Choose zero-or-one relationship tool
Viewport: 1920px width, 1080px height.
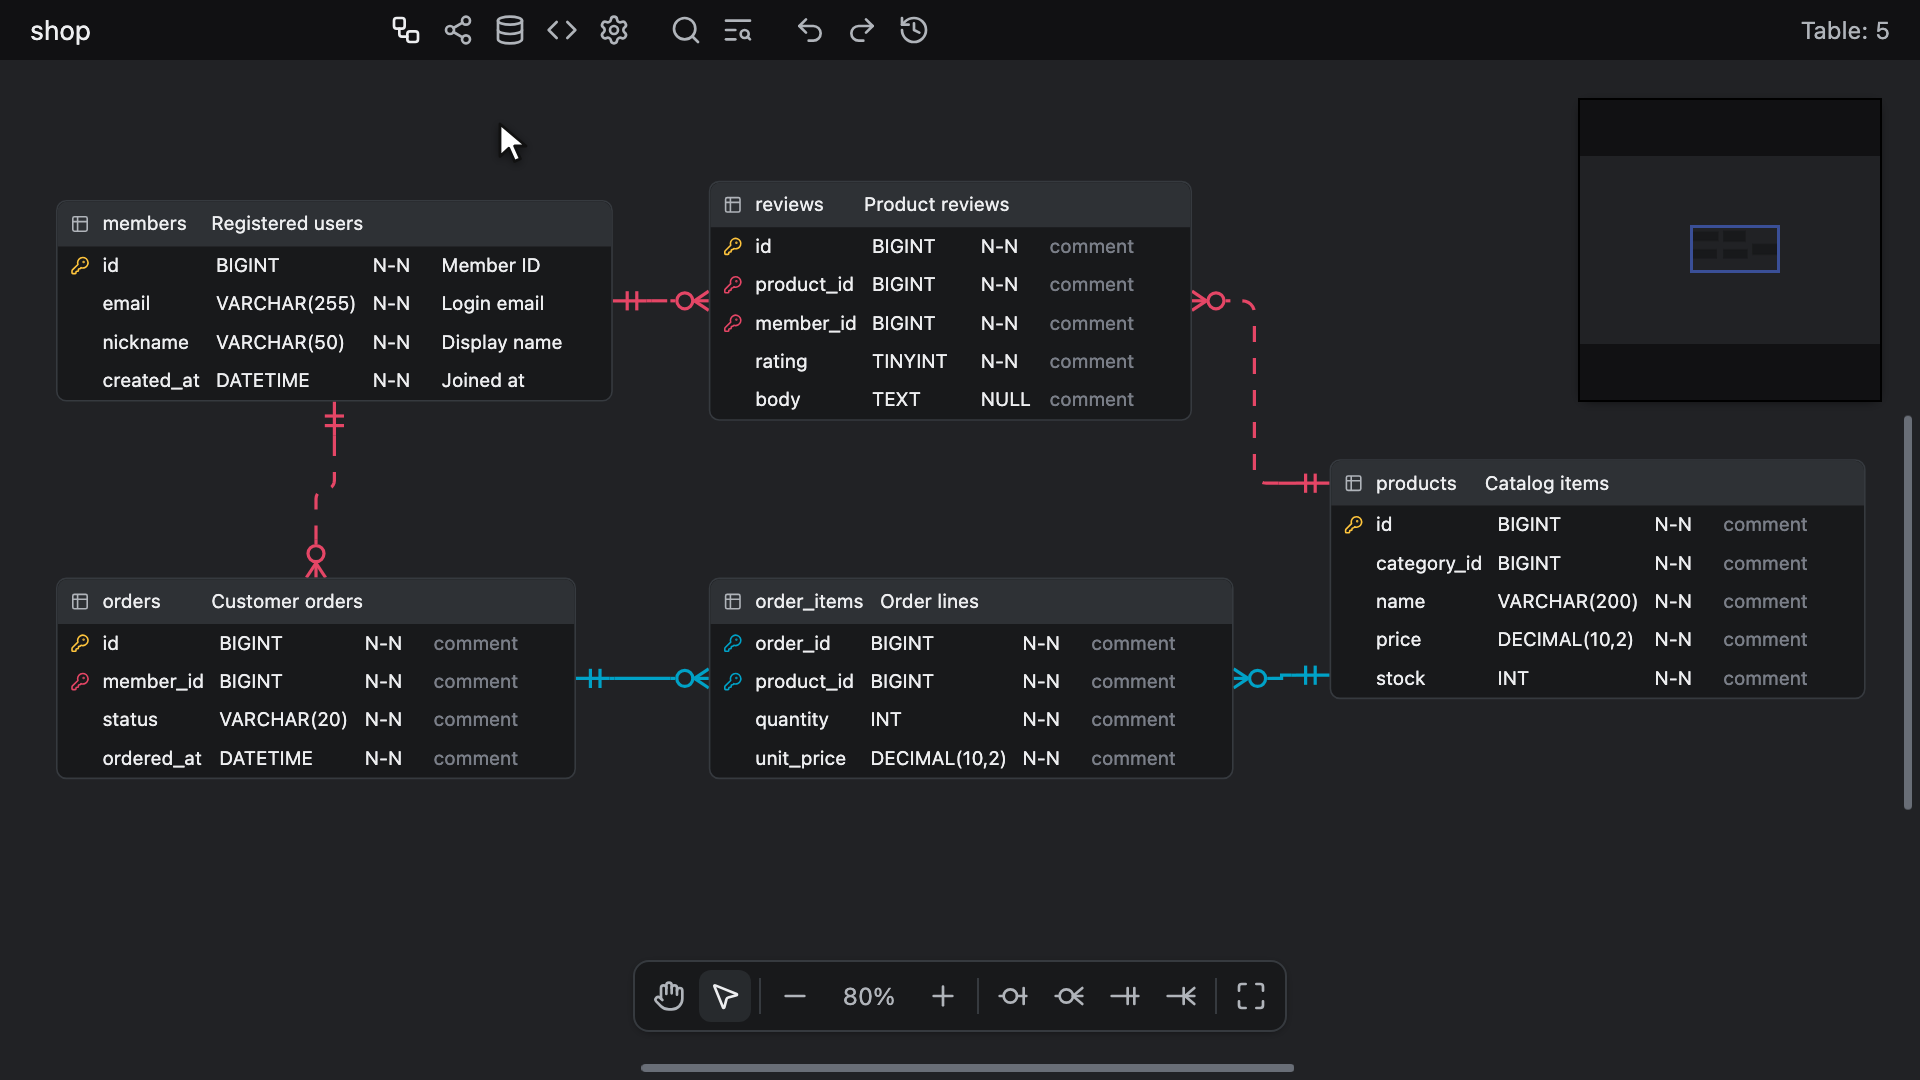[1013, 996]
